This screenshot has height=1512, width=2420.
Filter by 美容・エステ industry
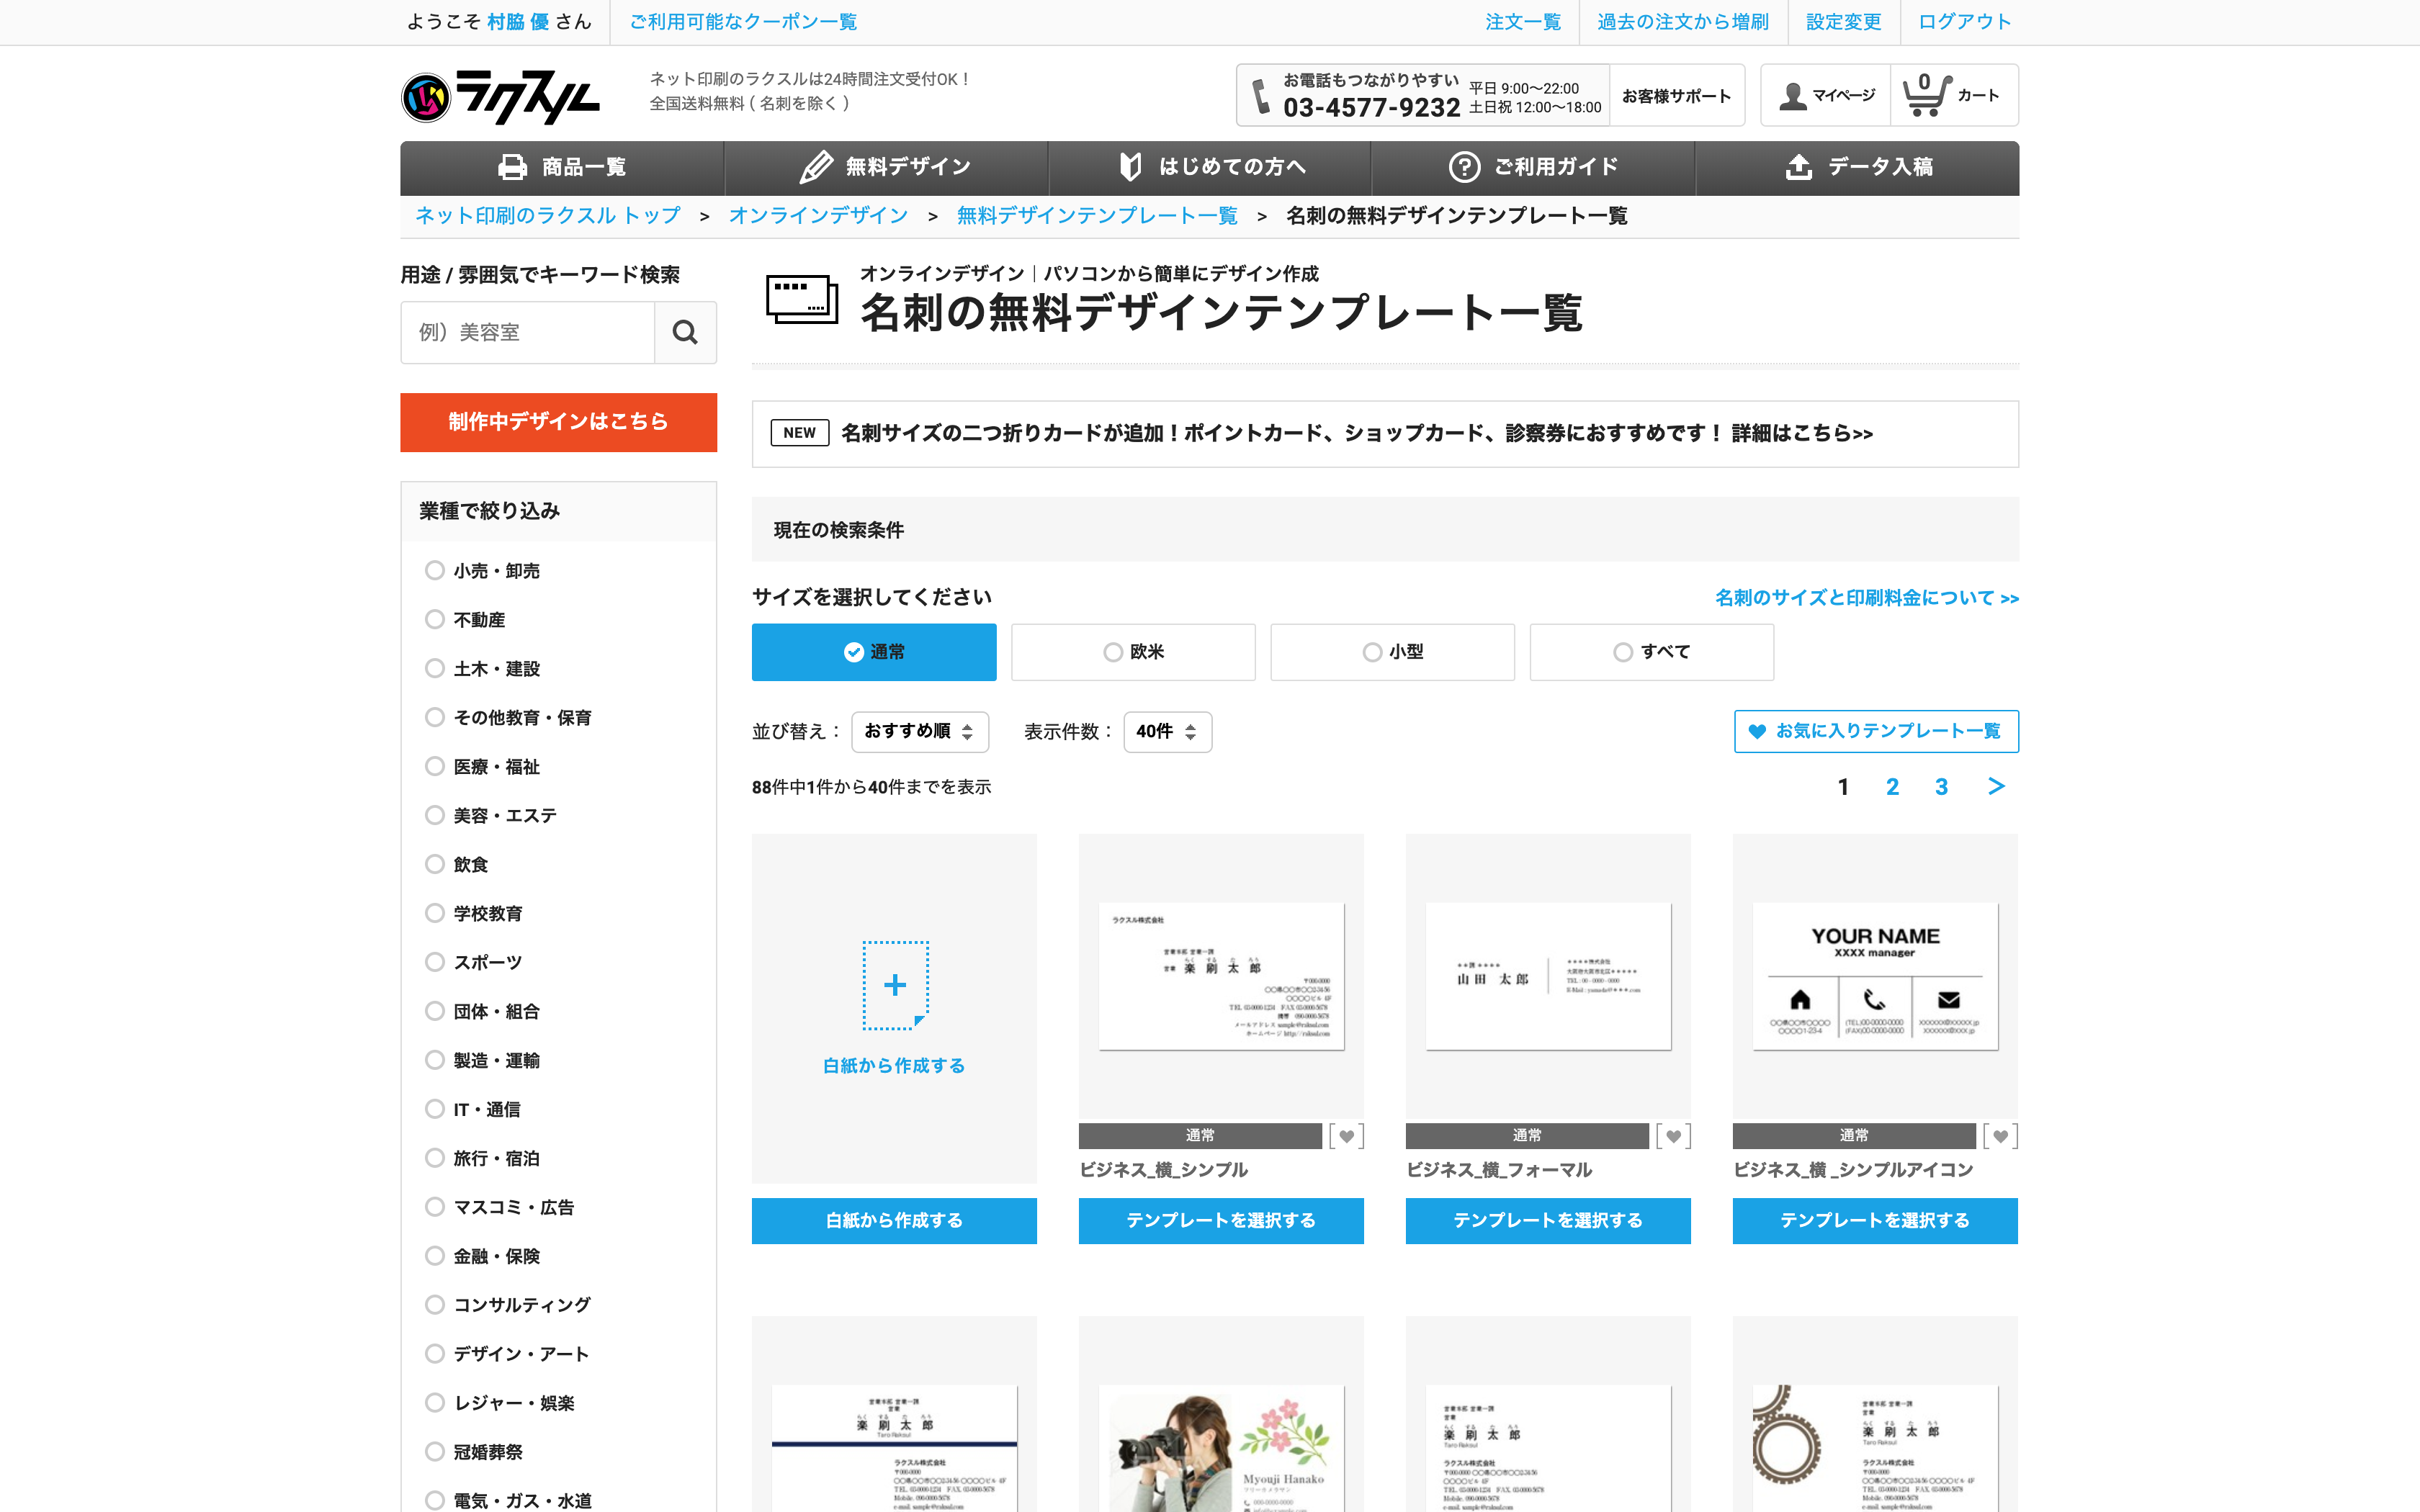pyautogui.click(x=435, y=815)
